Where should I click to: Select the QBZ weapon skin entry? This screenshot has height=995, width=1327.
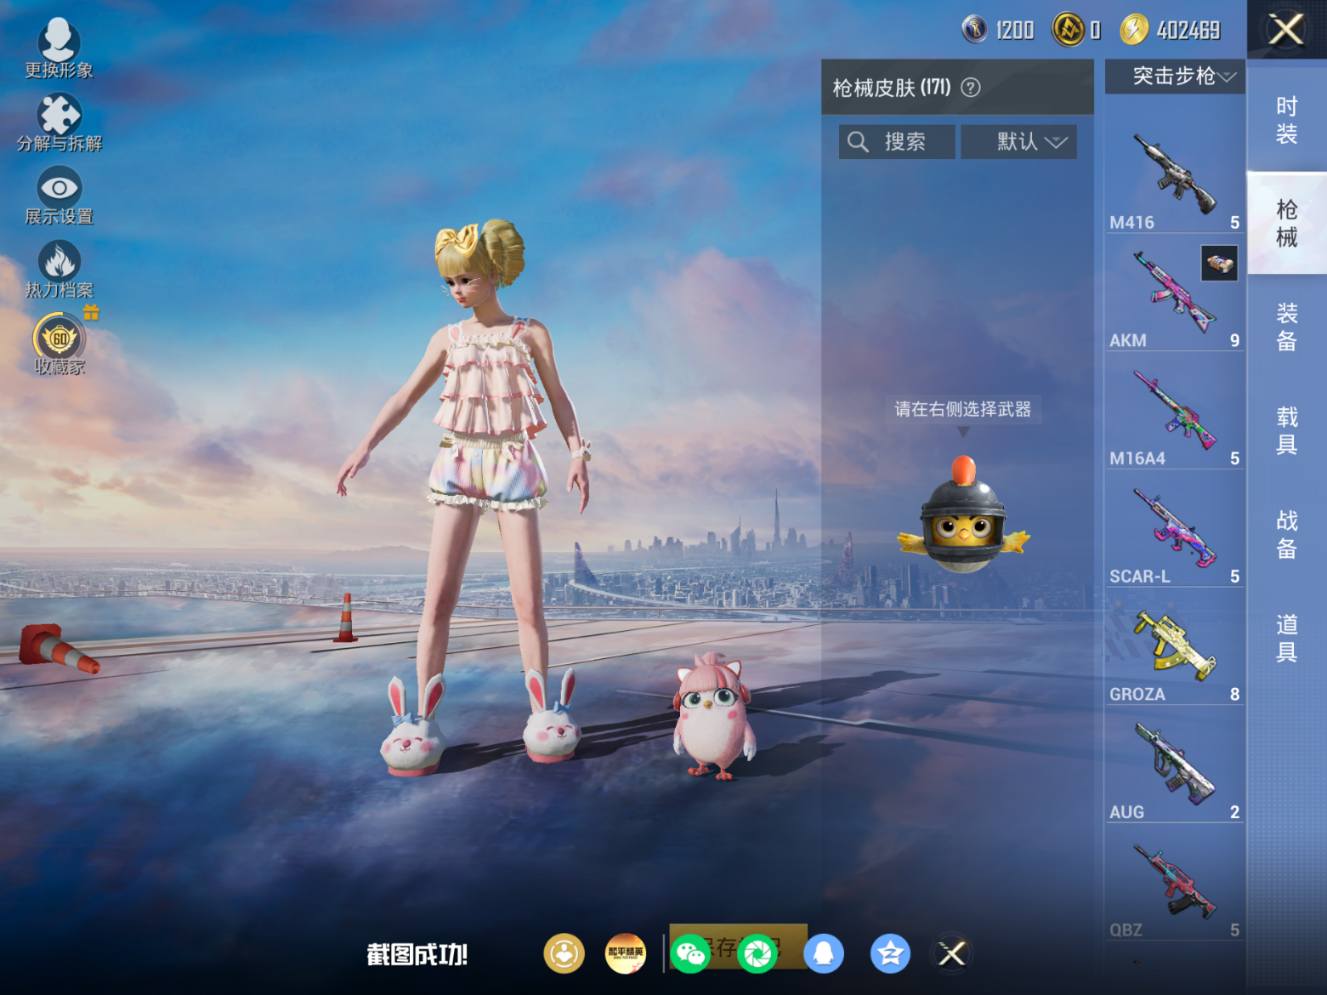pos(1174,885)
